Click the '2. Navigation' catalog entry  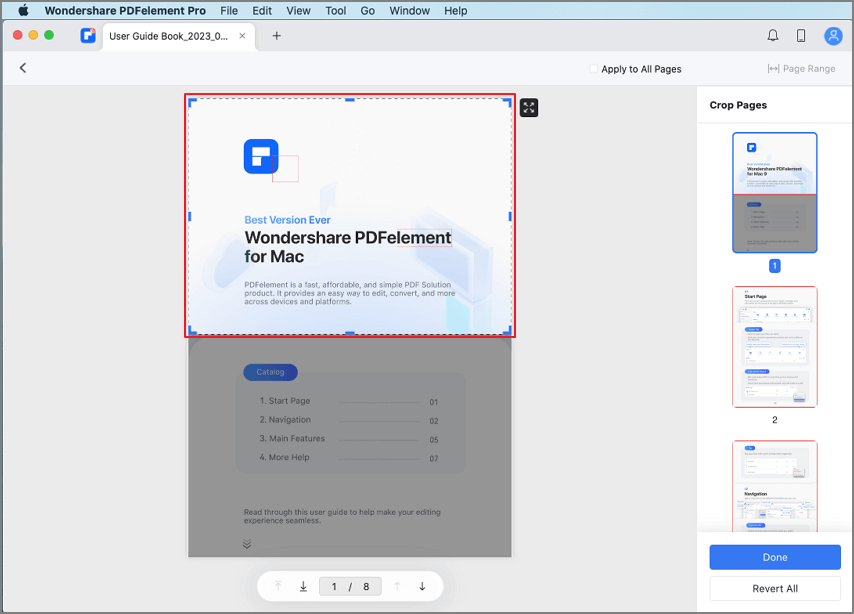349,420
